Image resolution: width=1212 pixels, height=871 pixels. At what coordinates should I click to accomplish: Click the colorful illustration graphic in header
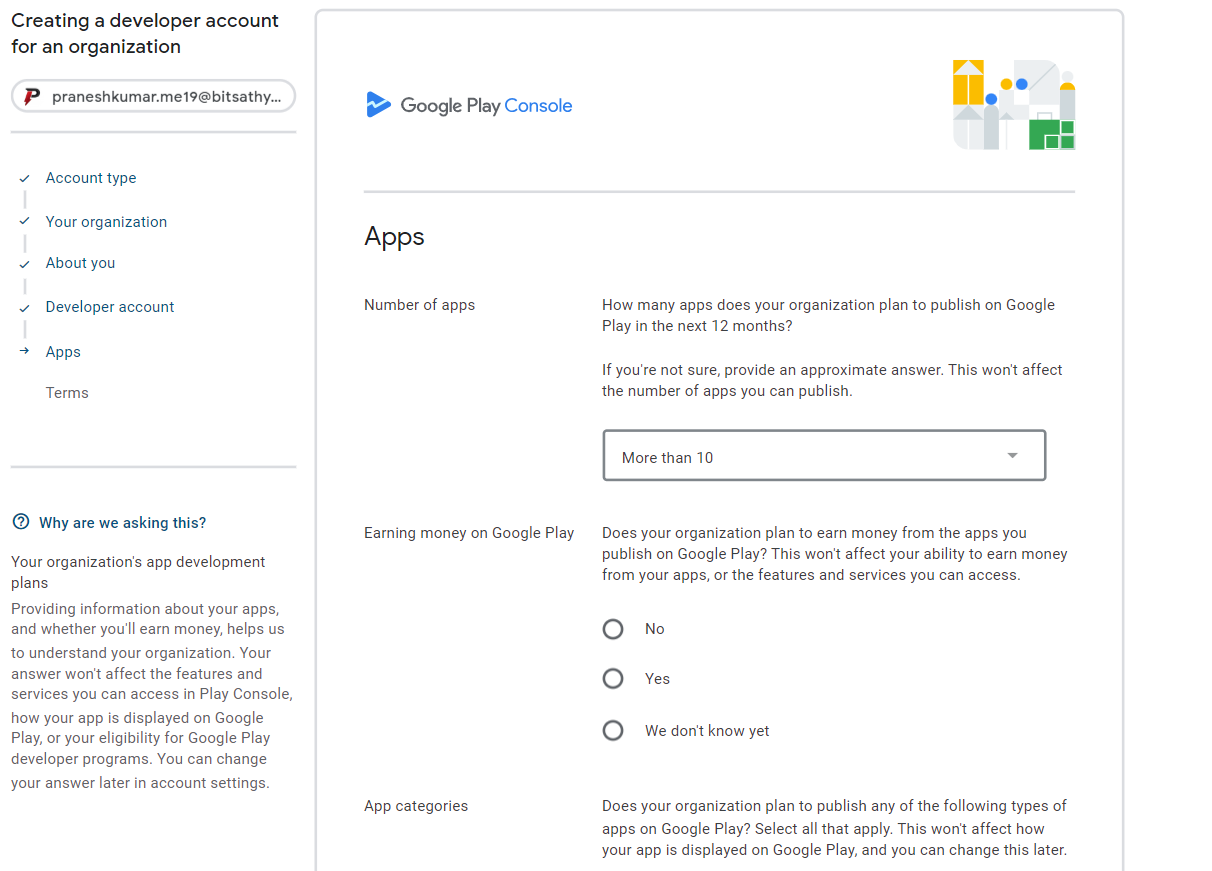point(1013,105)
